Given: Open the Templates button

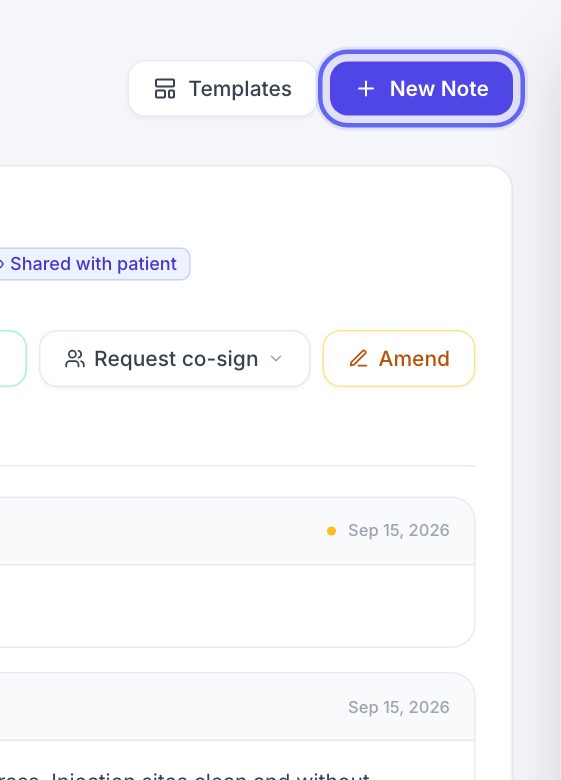Looking at the screenshot, I should (x=222, y=89).
